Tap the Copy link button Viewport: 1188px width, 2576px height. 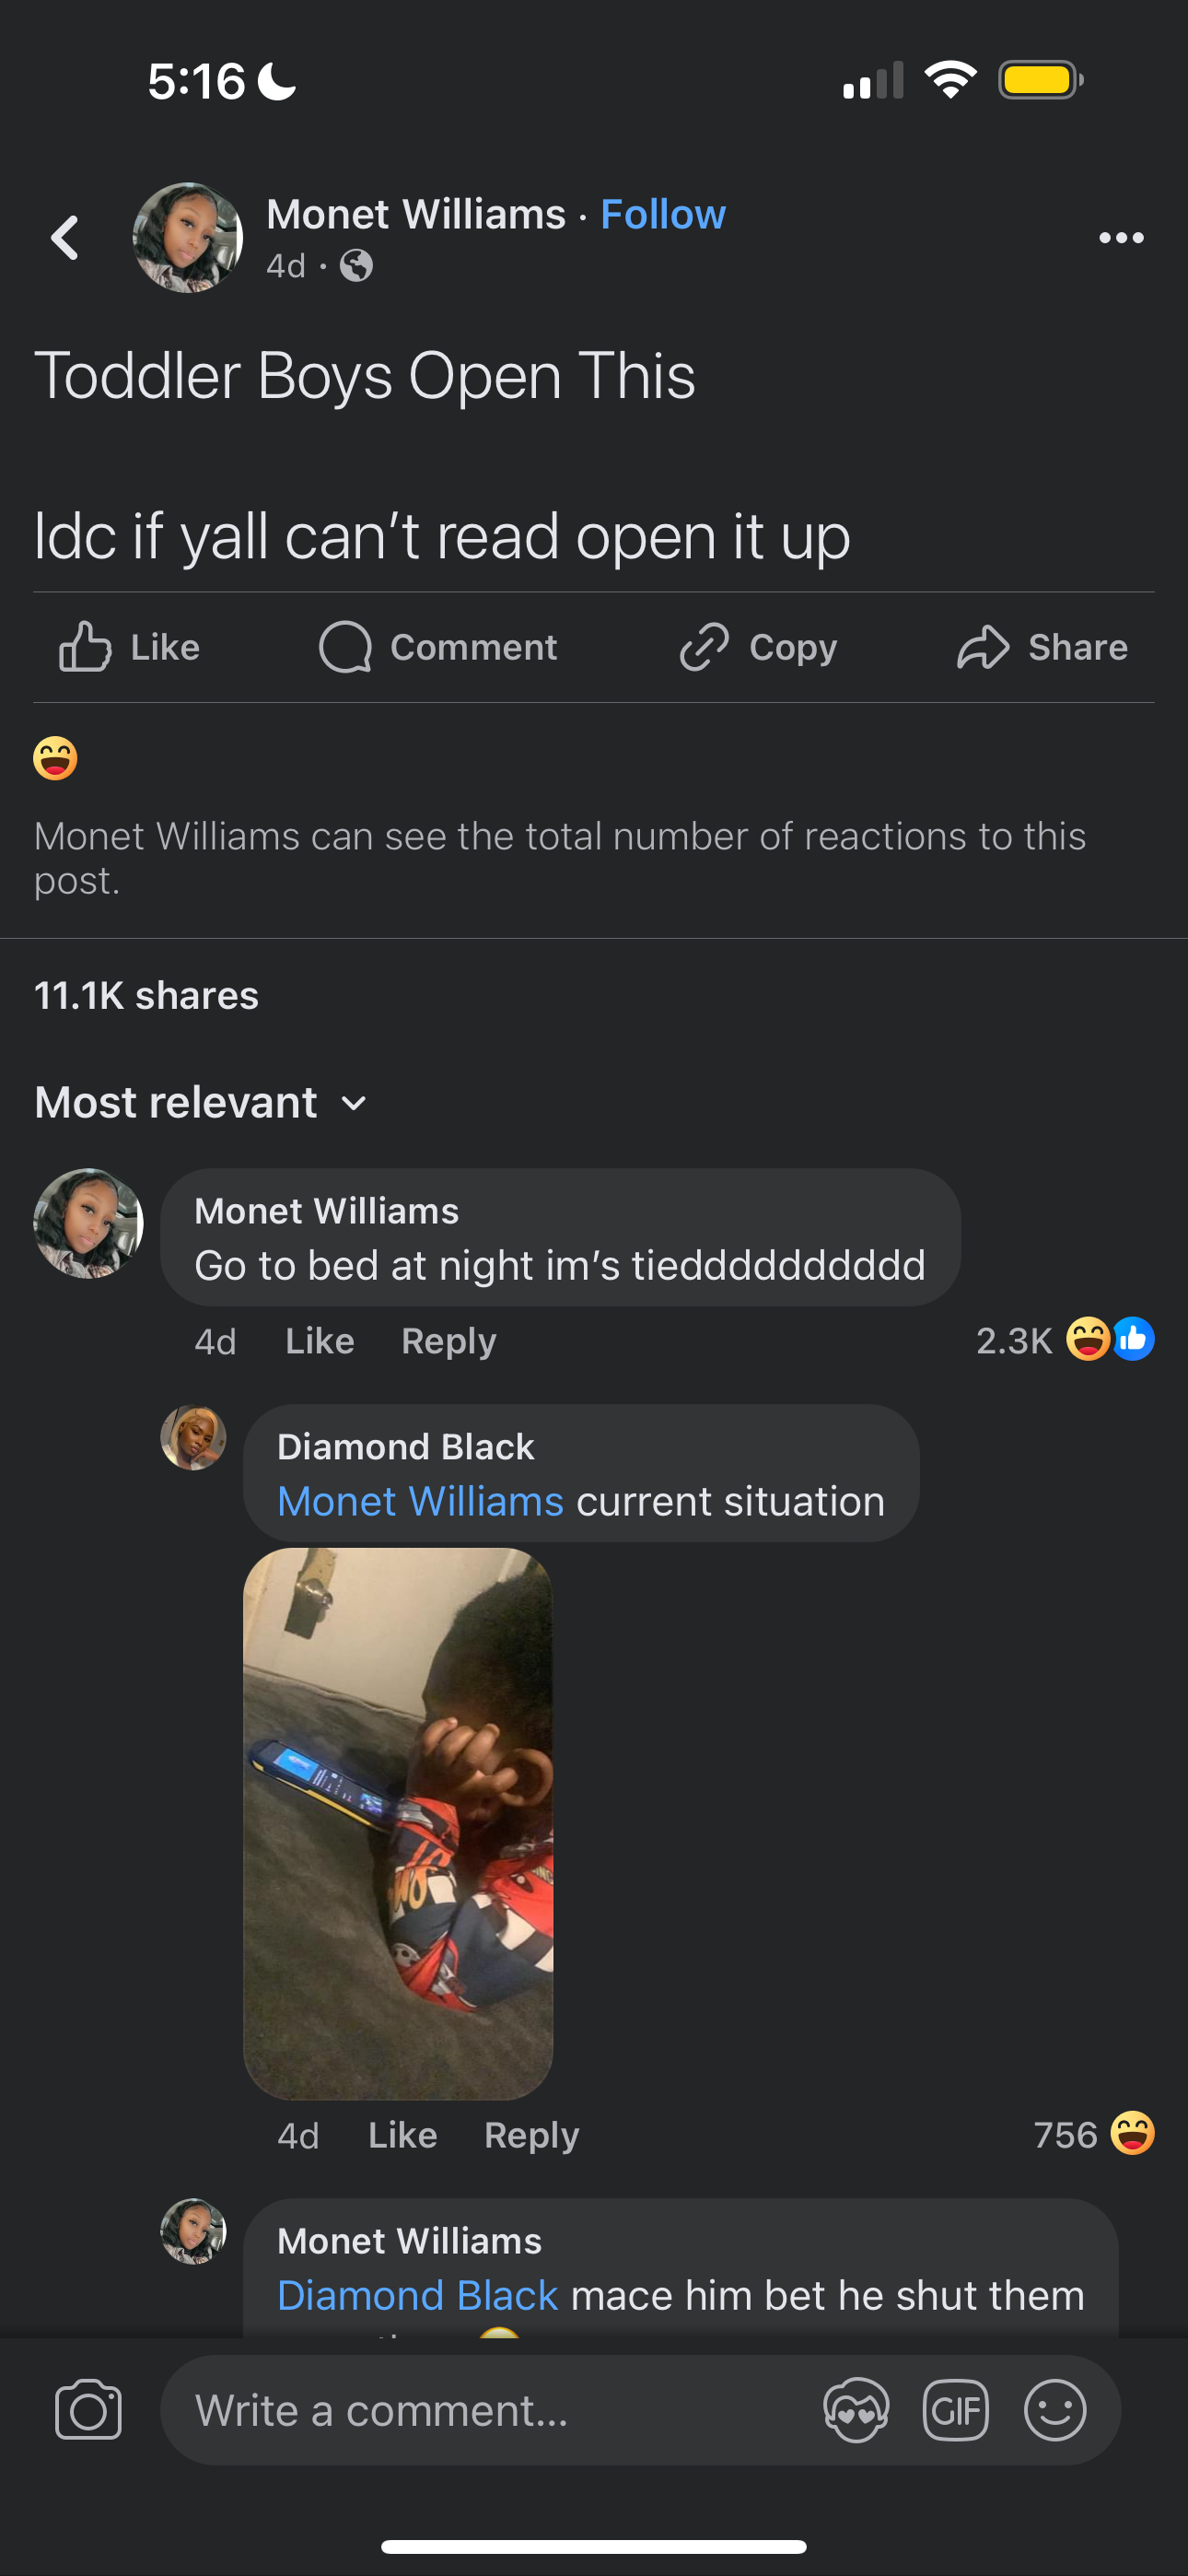pyautogui.click(x=758, y=647)
